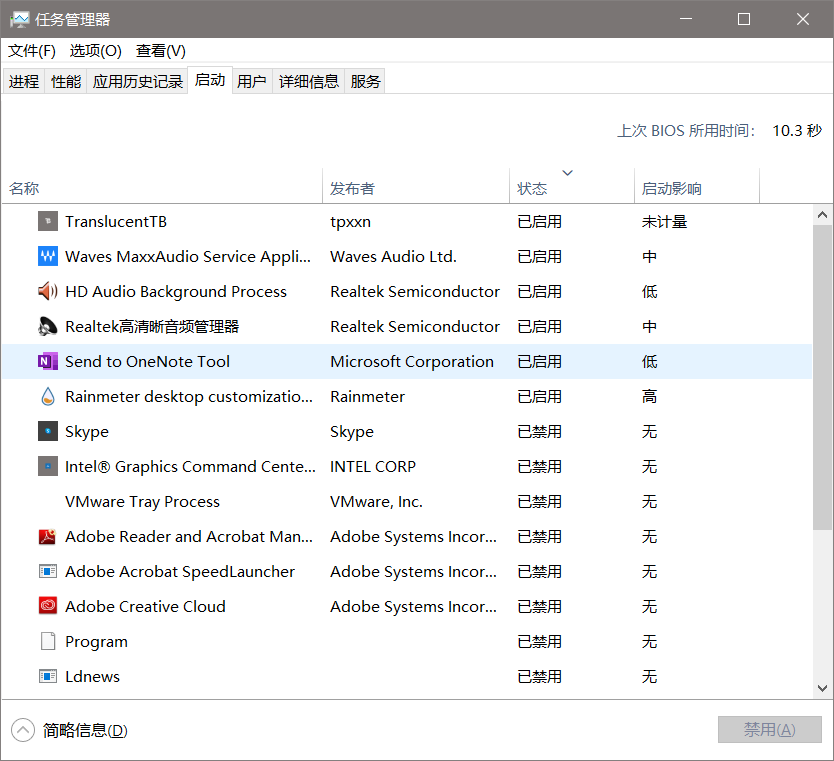
Task: Click the Adobe Creative Cloud icon
Action: coord(48,606)
